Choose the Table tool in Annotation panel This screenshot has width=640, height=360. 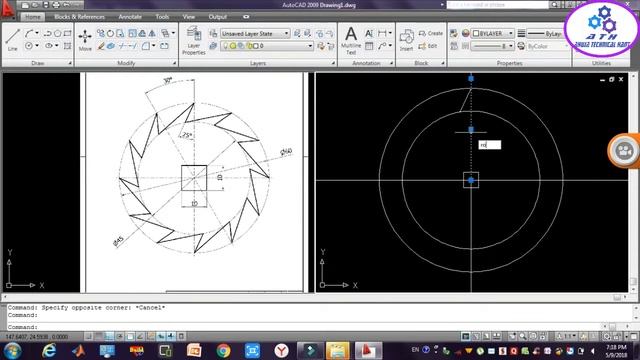point(369,46)
